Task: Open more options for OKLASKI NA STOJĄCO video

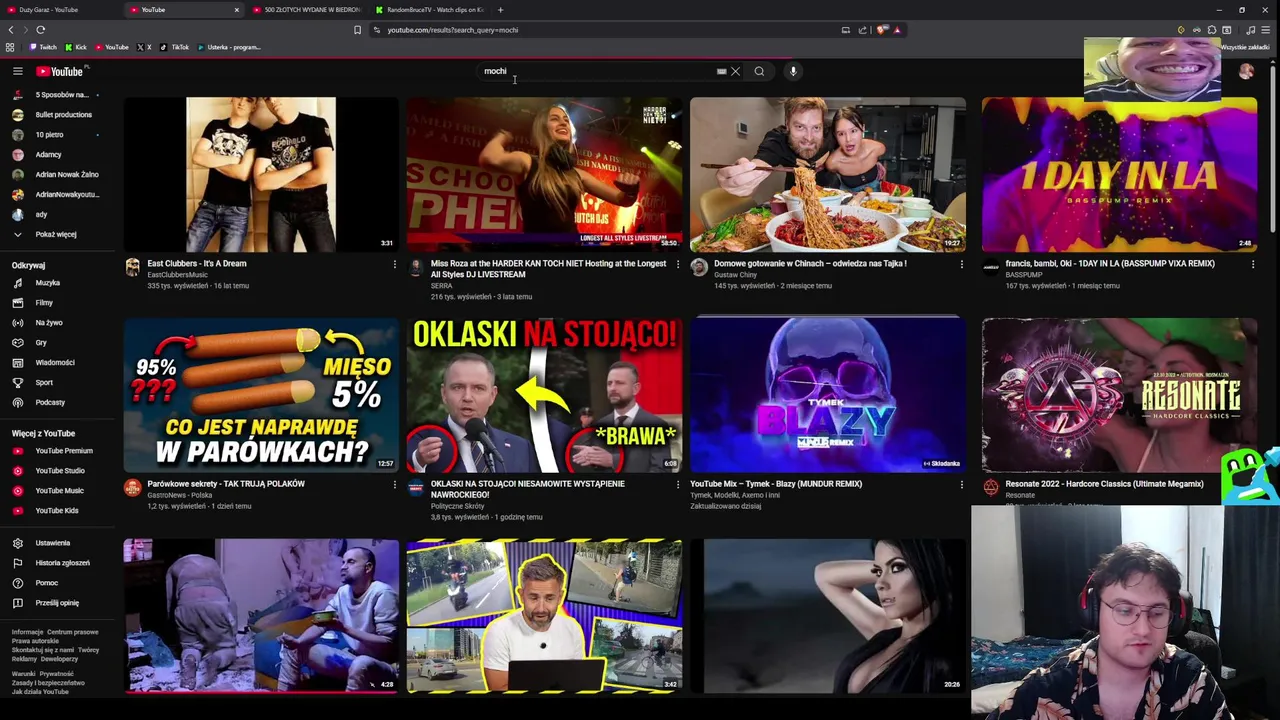Action: (678, 484)
